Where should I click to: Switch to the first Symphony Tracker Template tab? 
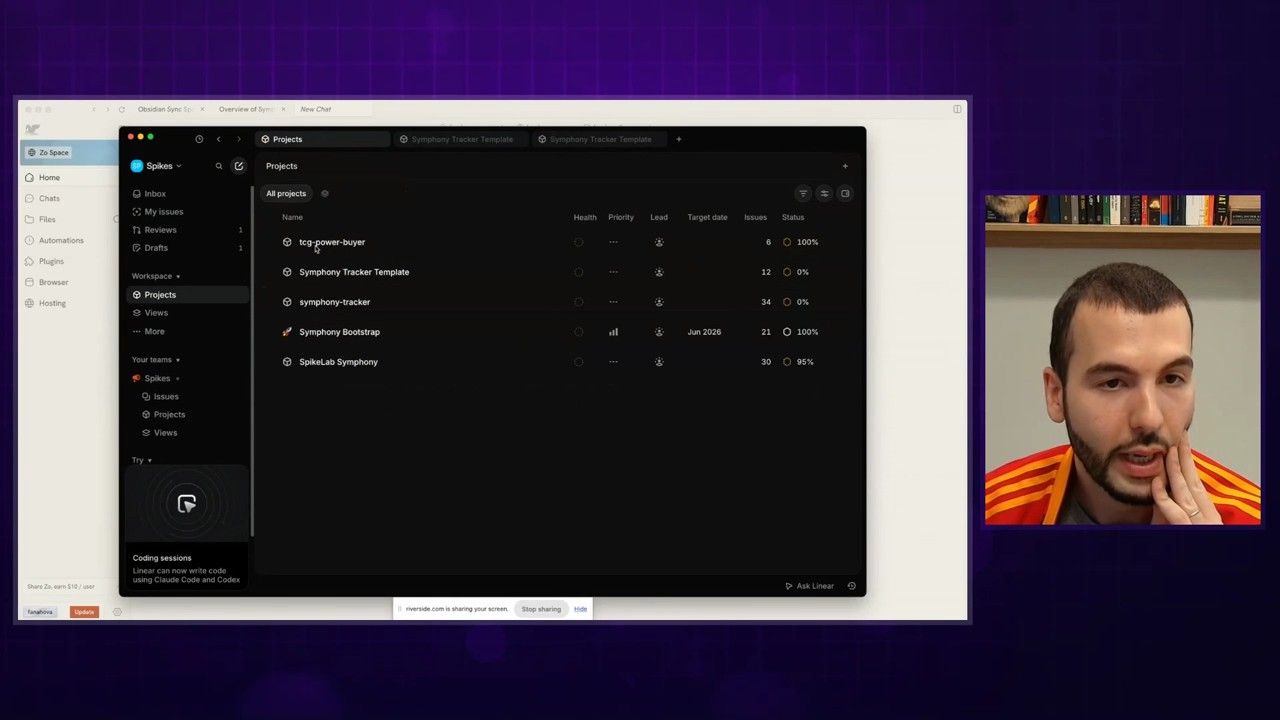coord(460,139)
